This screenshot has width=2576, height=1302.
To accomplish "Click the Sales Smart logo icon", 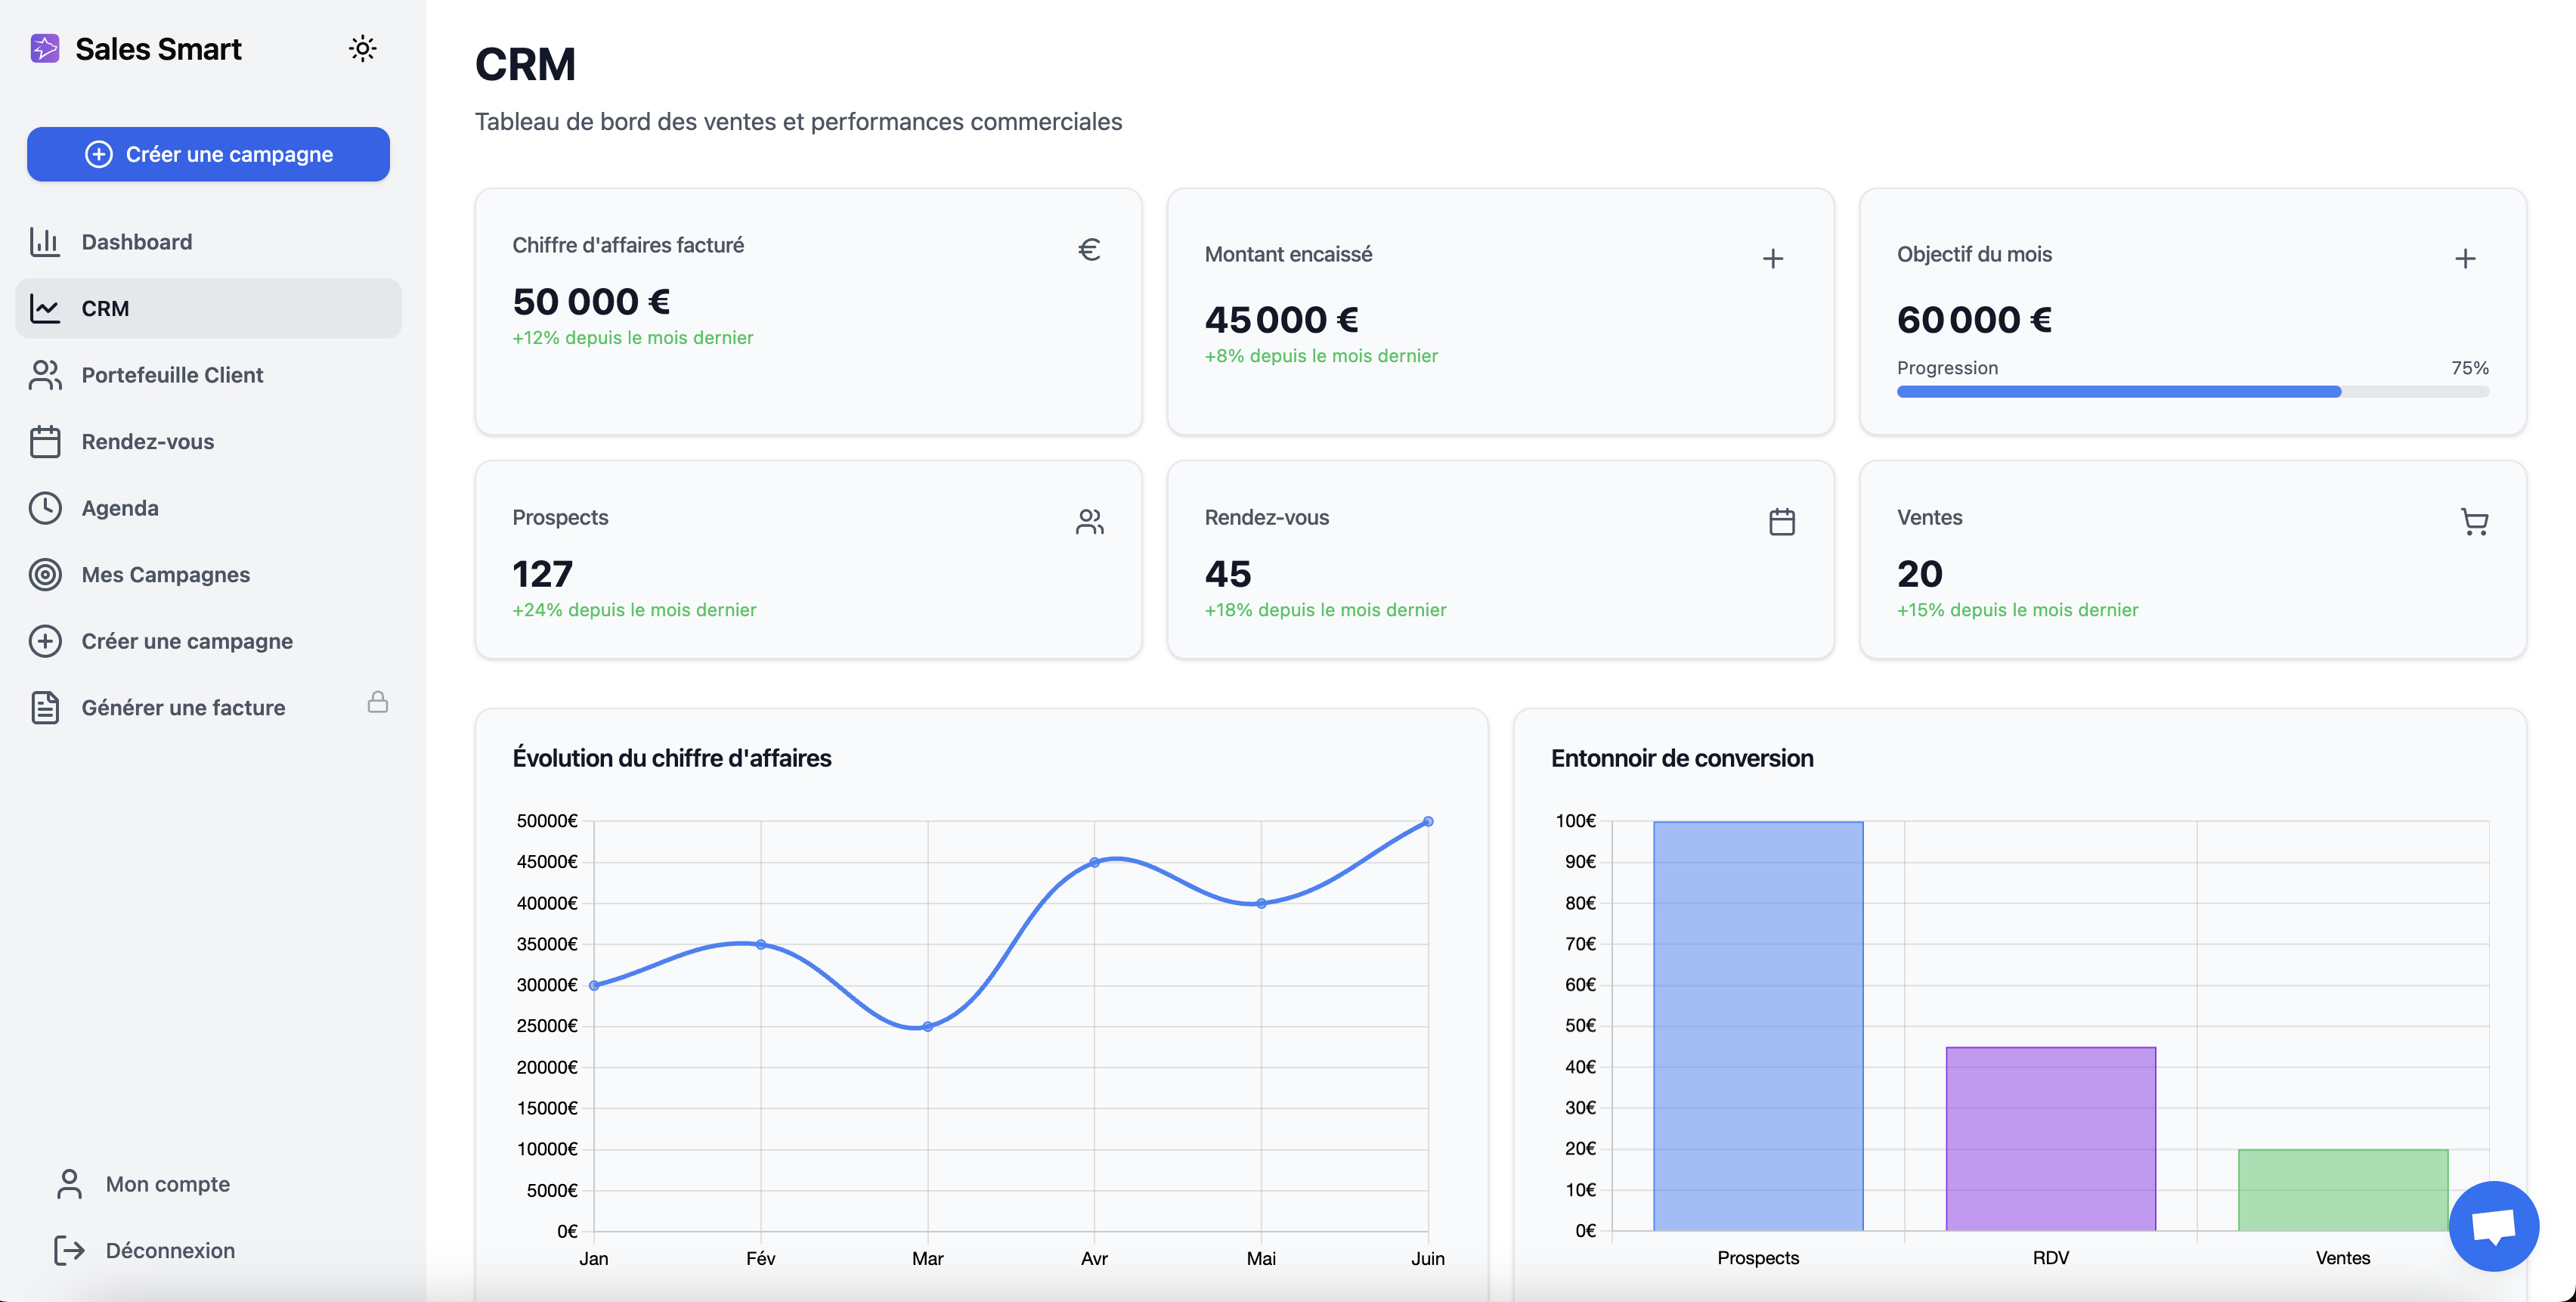I will coord(45,48).
